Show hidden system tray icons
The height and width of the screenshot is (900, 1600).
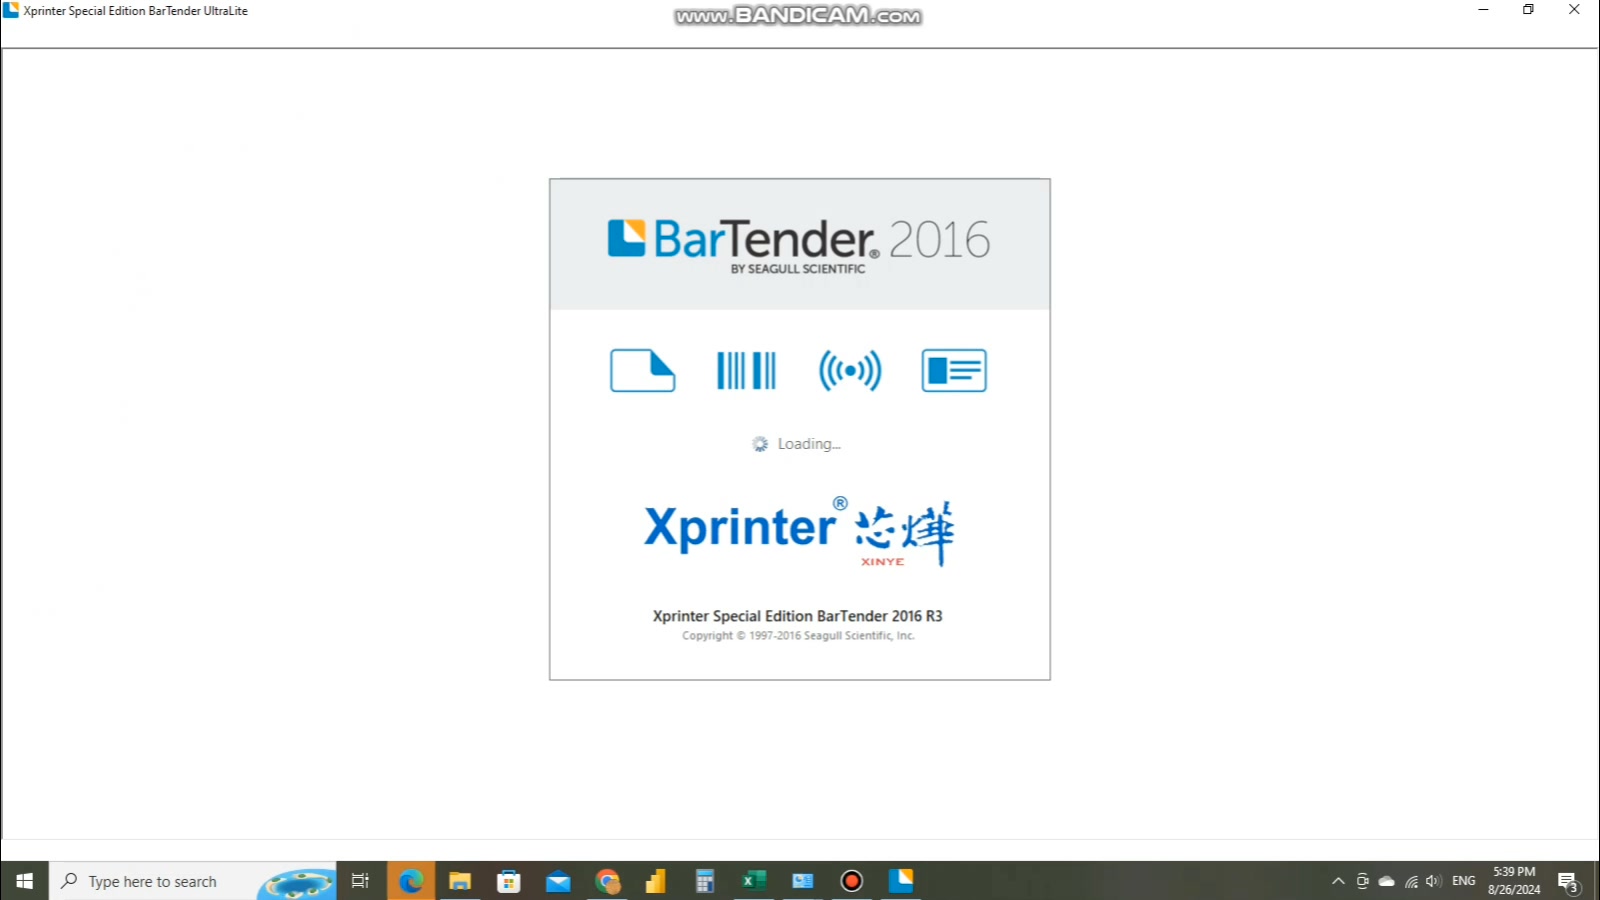click(x=1338, y=881)
